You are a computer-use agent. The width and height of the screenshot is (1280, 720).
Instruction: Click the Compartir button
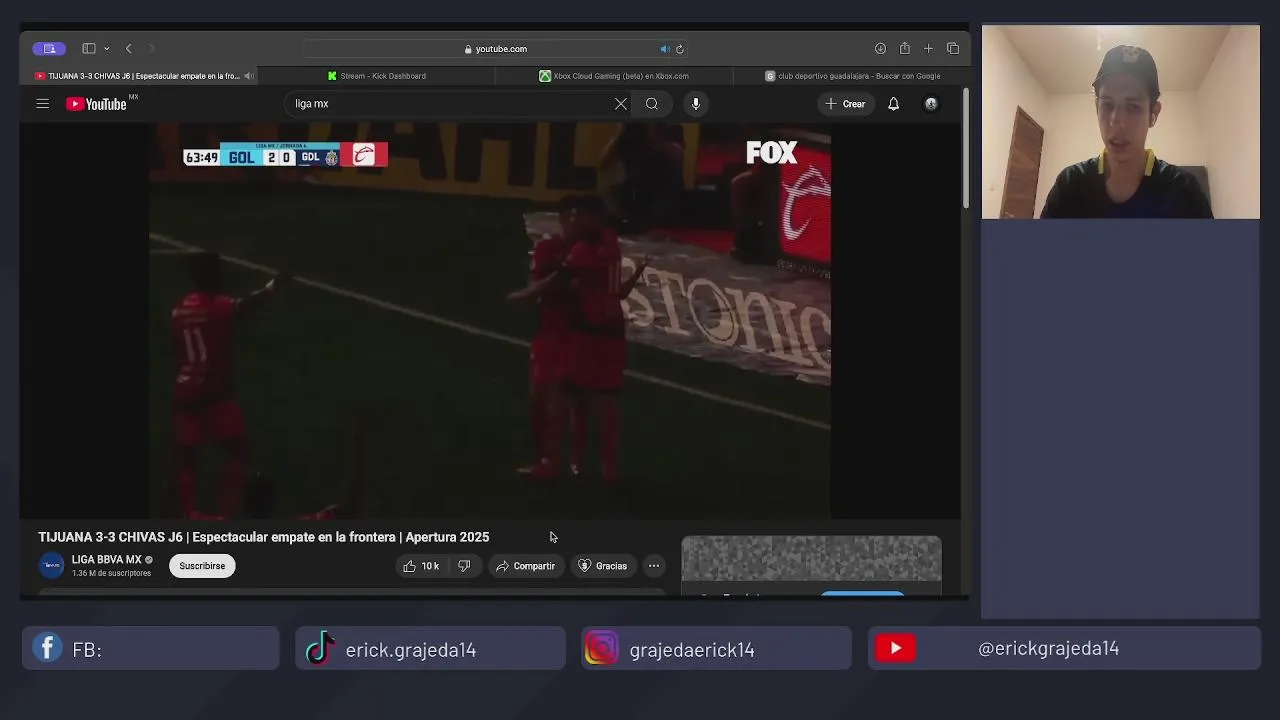(525, 566)
